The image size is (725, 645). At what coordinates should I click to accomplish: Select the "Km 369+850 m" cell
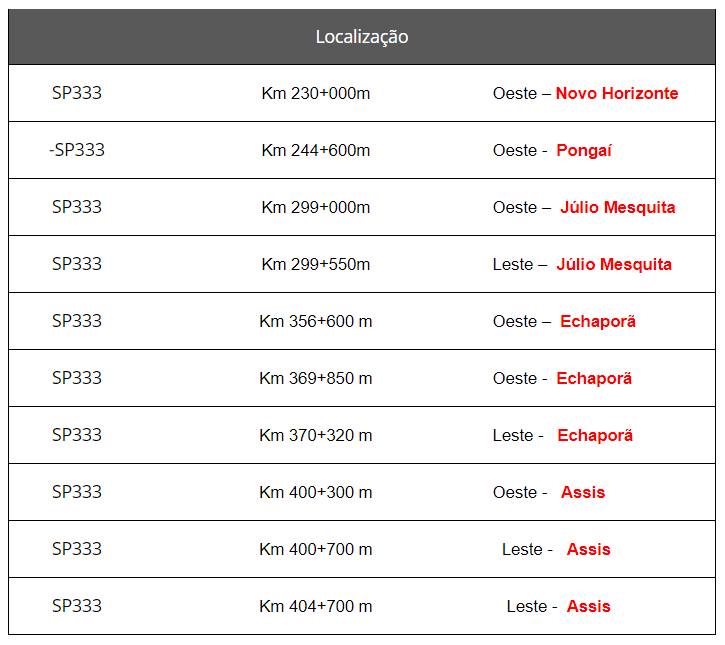point(315,378)
